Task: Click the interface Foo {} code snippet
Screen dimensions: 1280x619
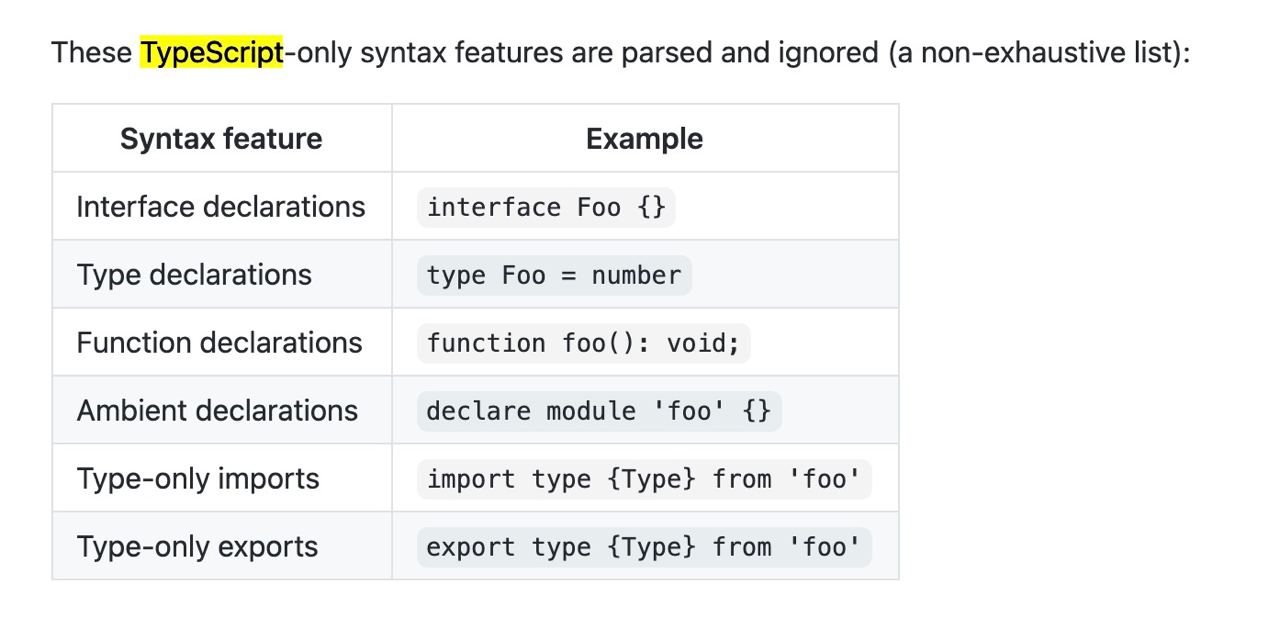Action: (x=546, y=207)
